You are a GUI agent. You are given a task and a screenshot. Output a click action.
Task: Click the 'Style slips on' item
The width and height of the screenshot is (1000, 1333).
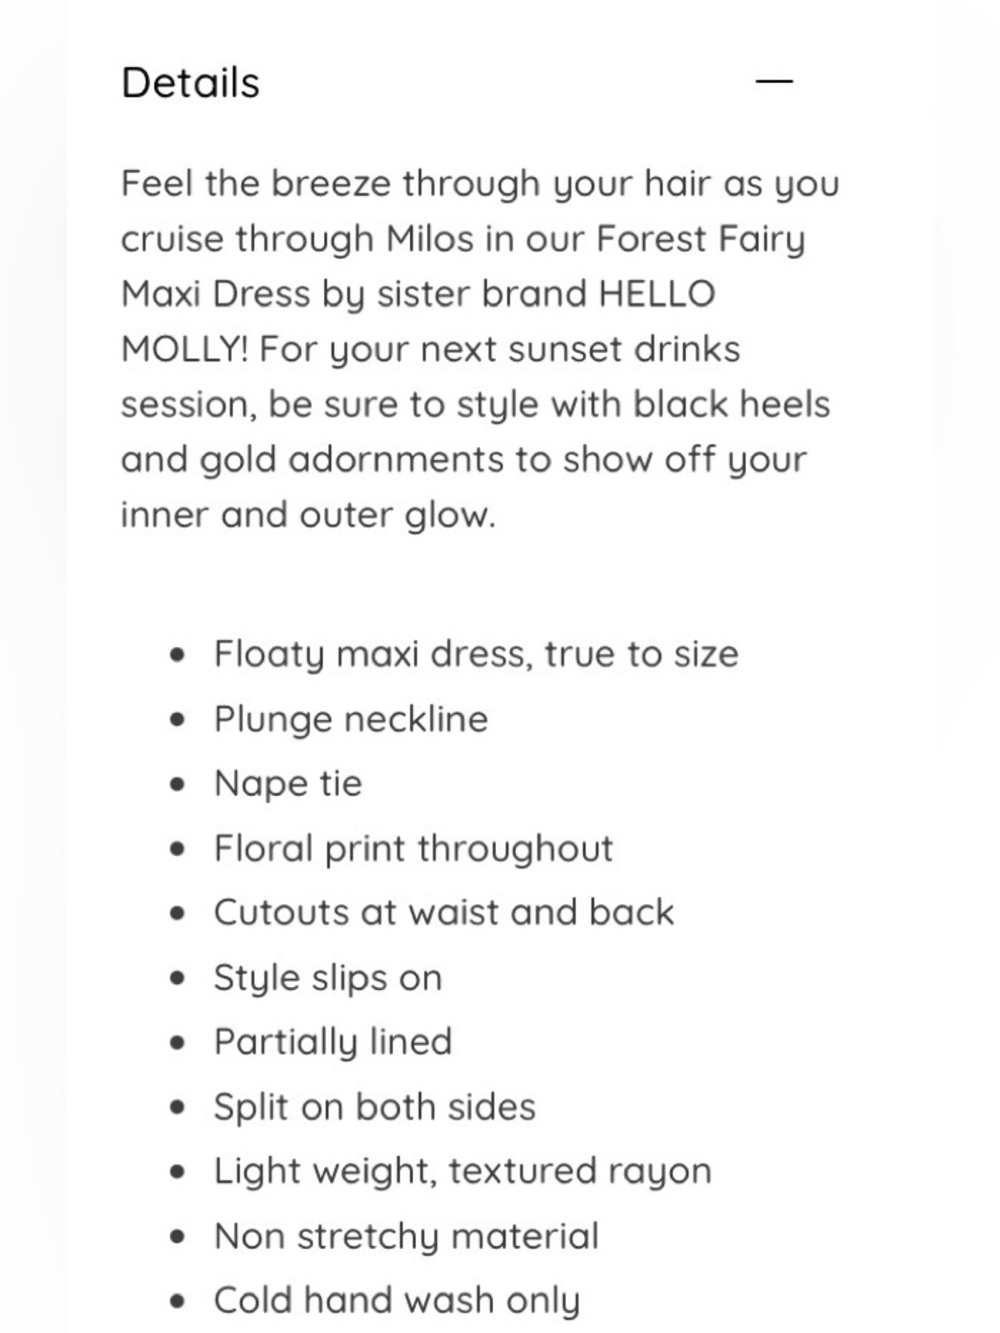[328, 978]
